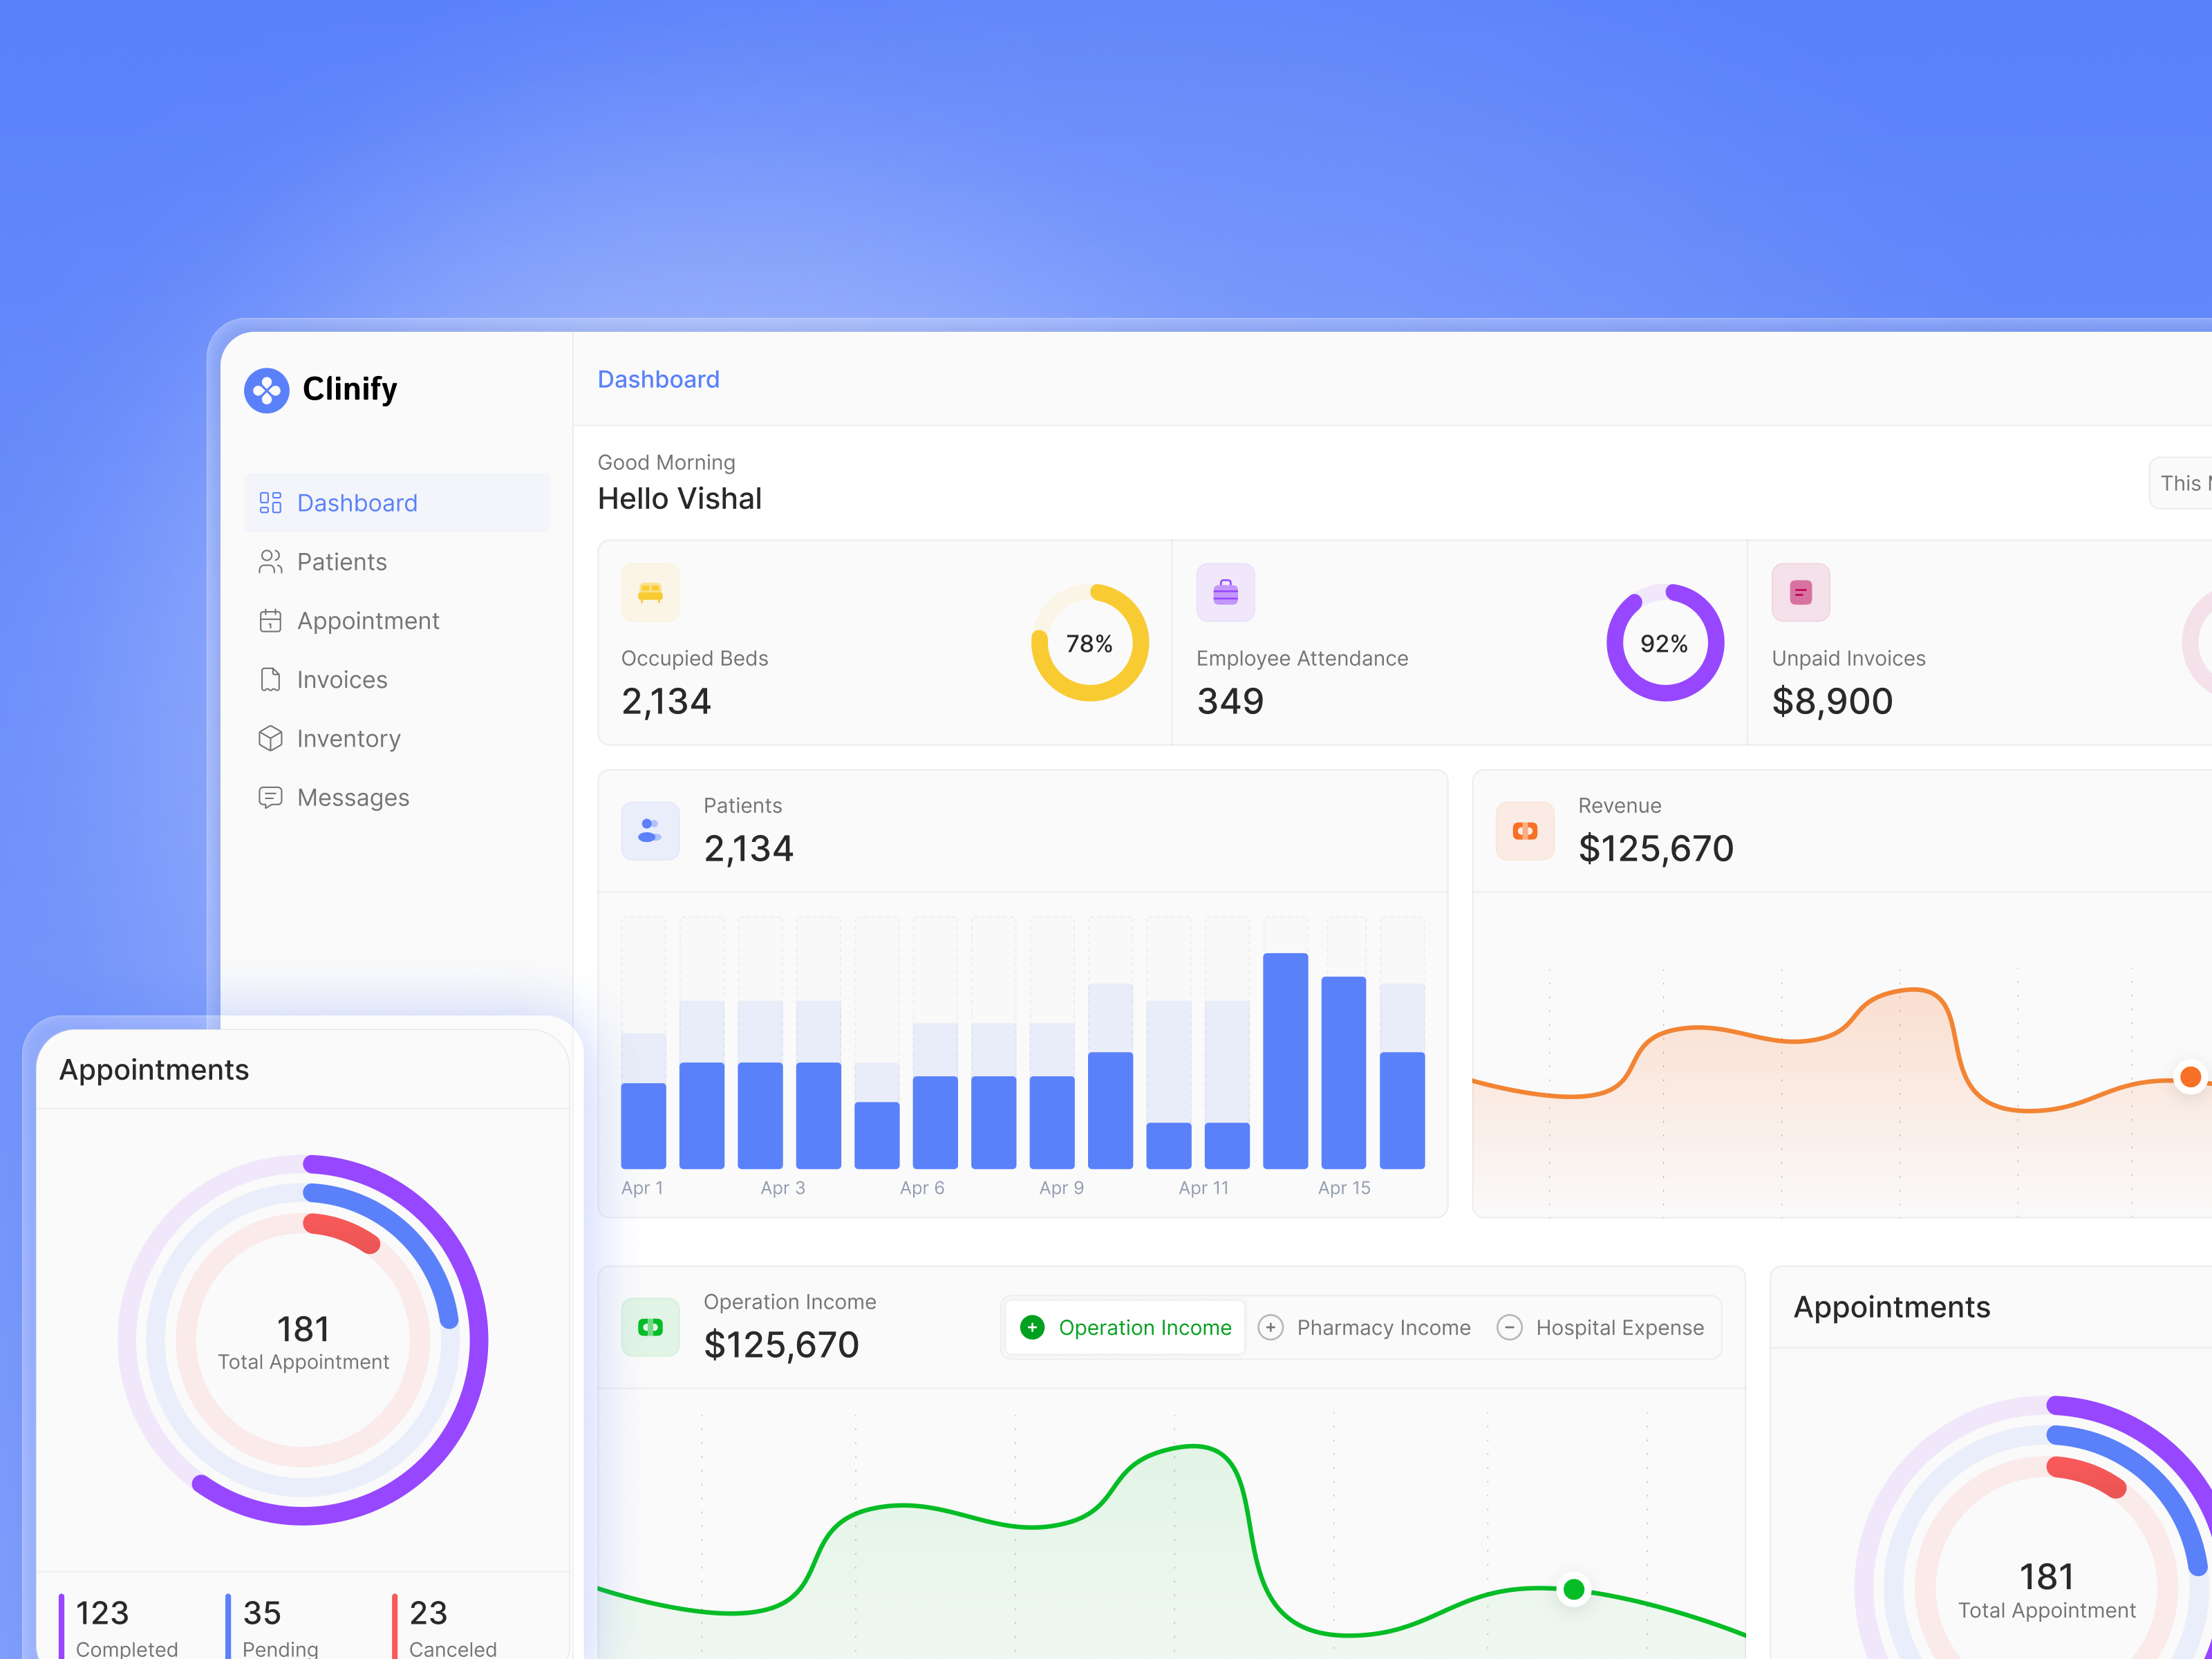Viewport: 2212px width, 1659px height.
Task: Click the Clinify logo icon
Action: coord(266,390)
